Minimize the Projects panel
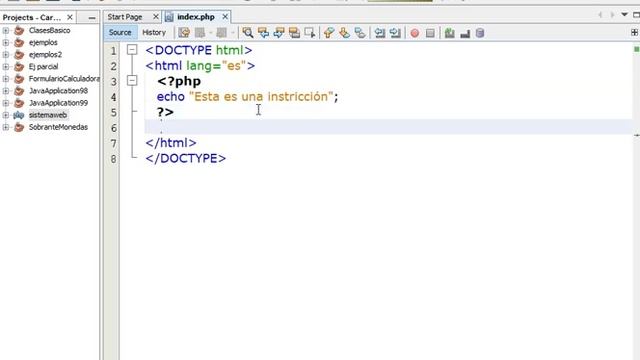Image resolution: width=640 pixels, height=360 pixels. [x=92, y=18]
